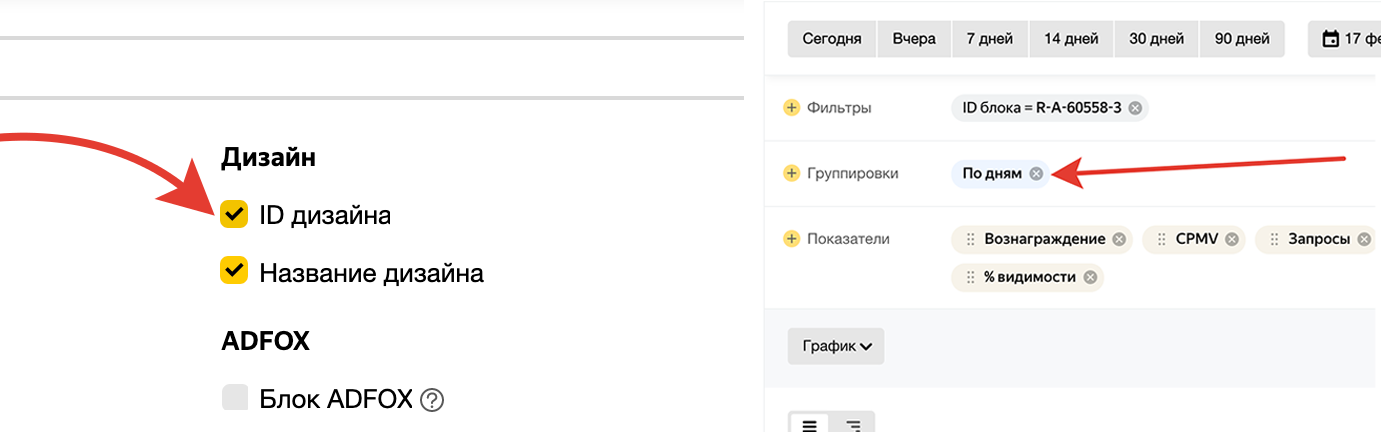Choose the 90 дней period
The image size is (1381, 432).
(1242, 39)
